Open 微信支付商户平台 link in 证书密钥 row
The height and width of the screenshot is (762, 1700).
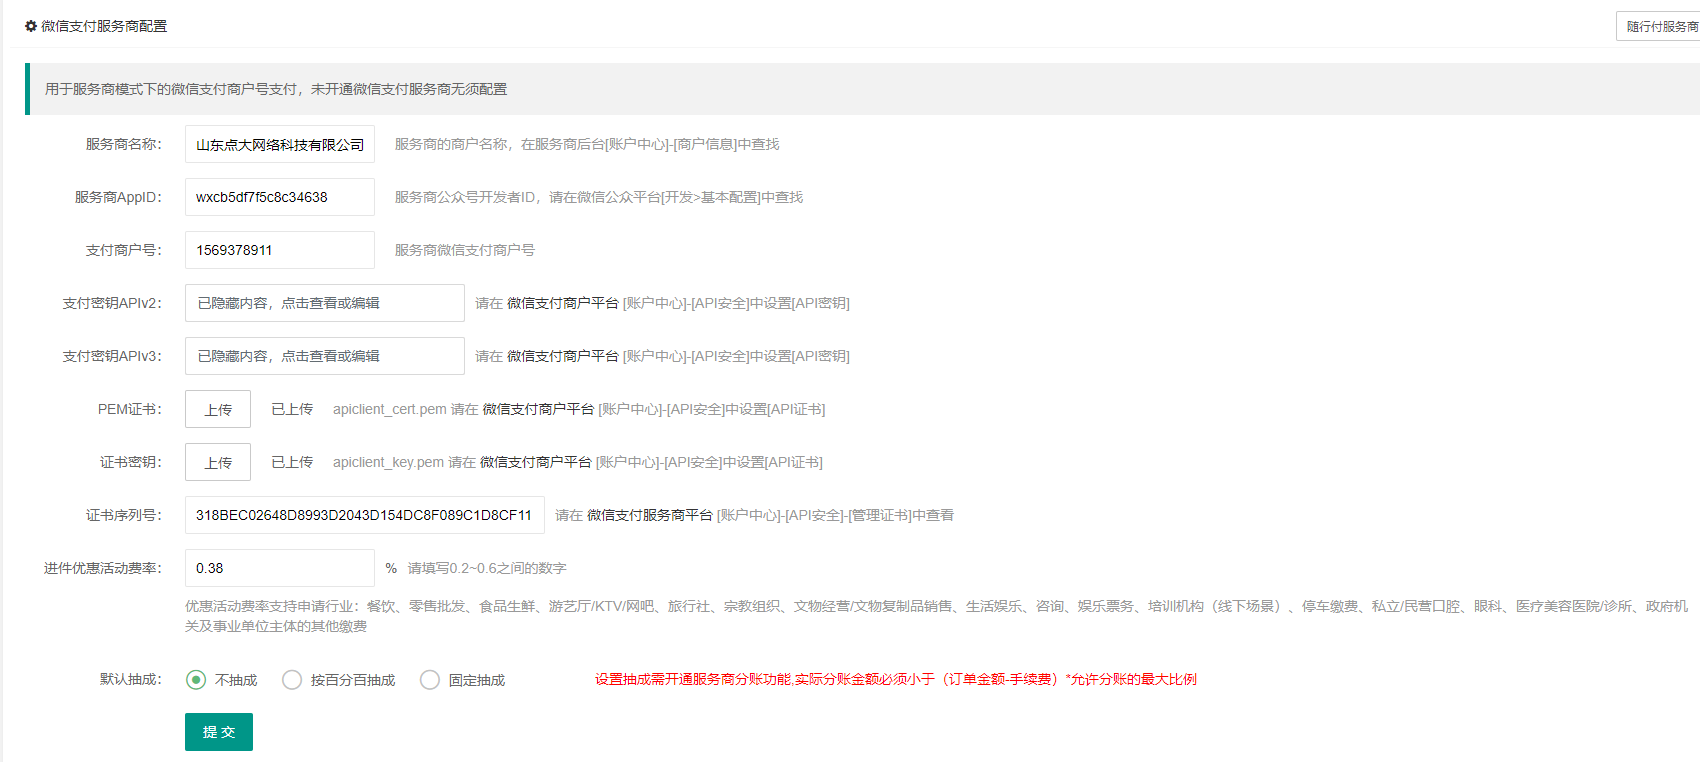tap(536, 462)
